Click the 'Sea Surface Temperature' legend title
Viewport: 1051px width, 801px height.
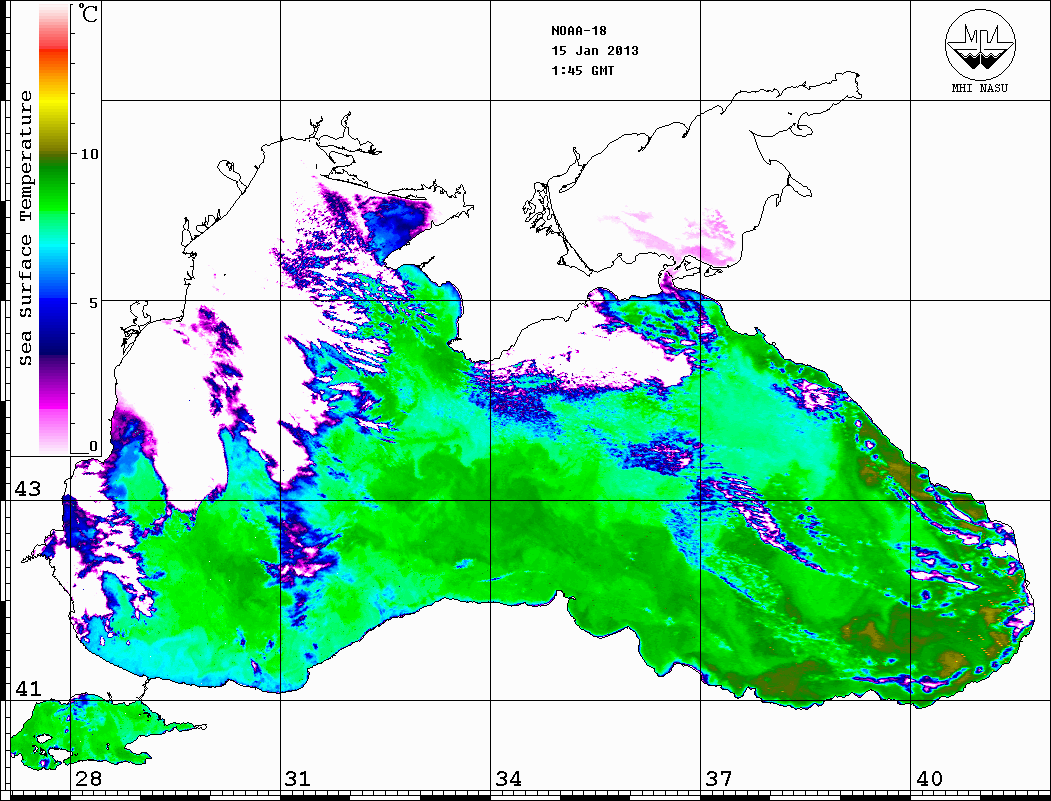(x=25, y=228)
